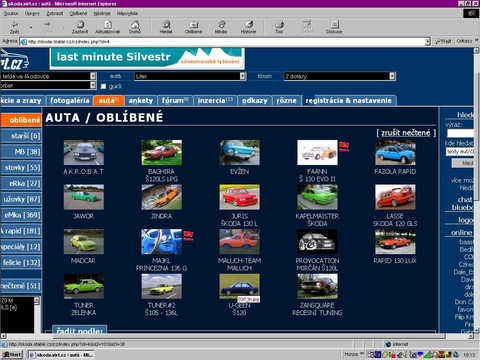Screen dimensions: 480x360
Task: Click the last minute Silvestr banner
Action: pyautogui.click(x=147, y=58)
